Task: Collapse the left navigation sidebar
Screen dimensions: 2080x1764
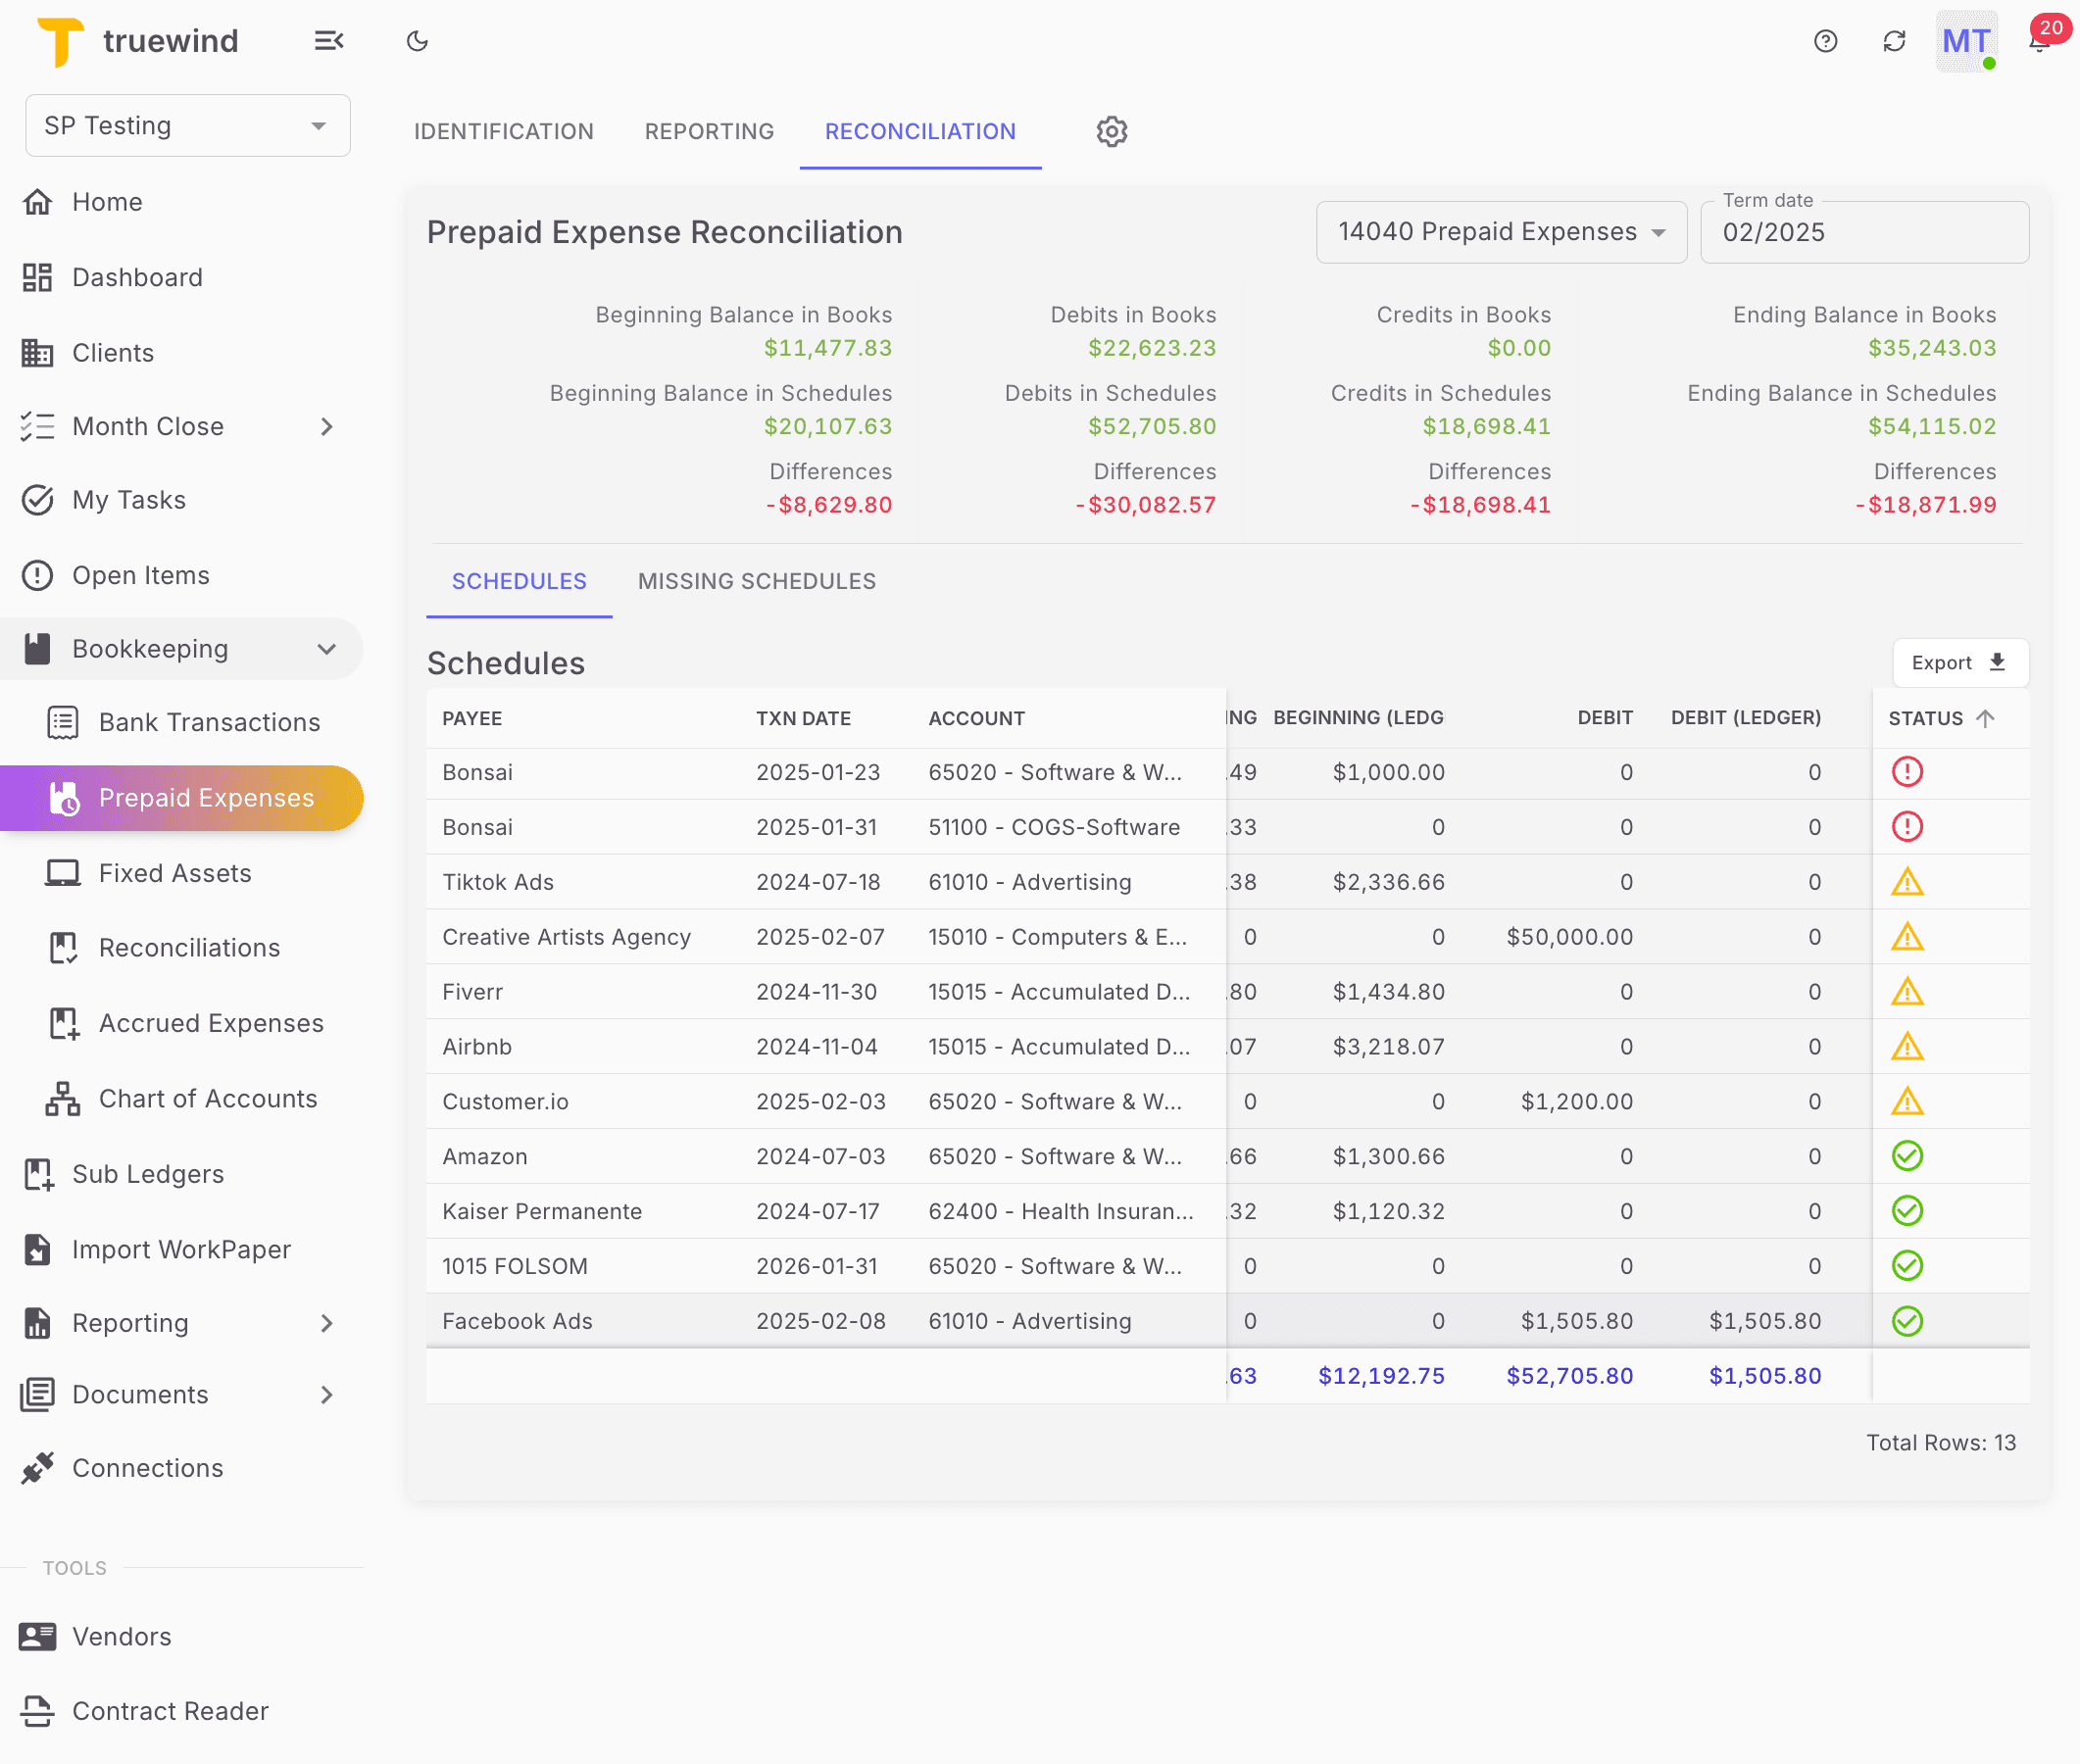Action: coord(329,41)
